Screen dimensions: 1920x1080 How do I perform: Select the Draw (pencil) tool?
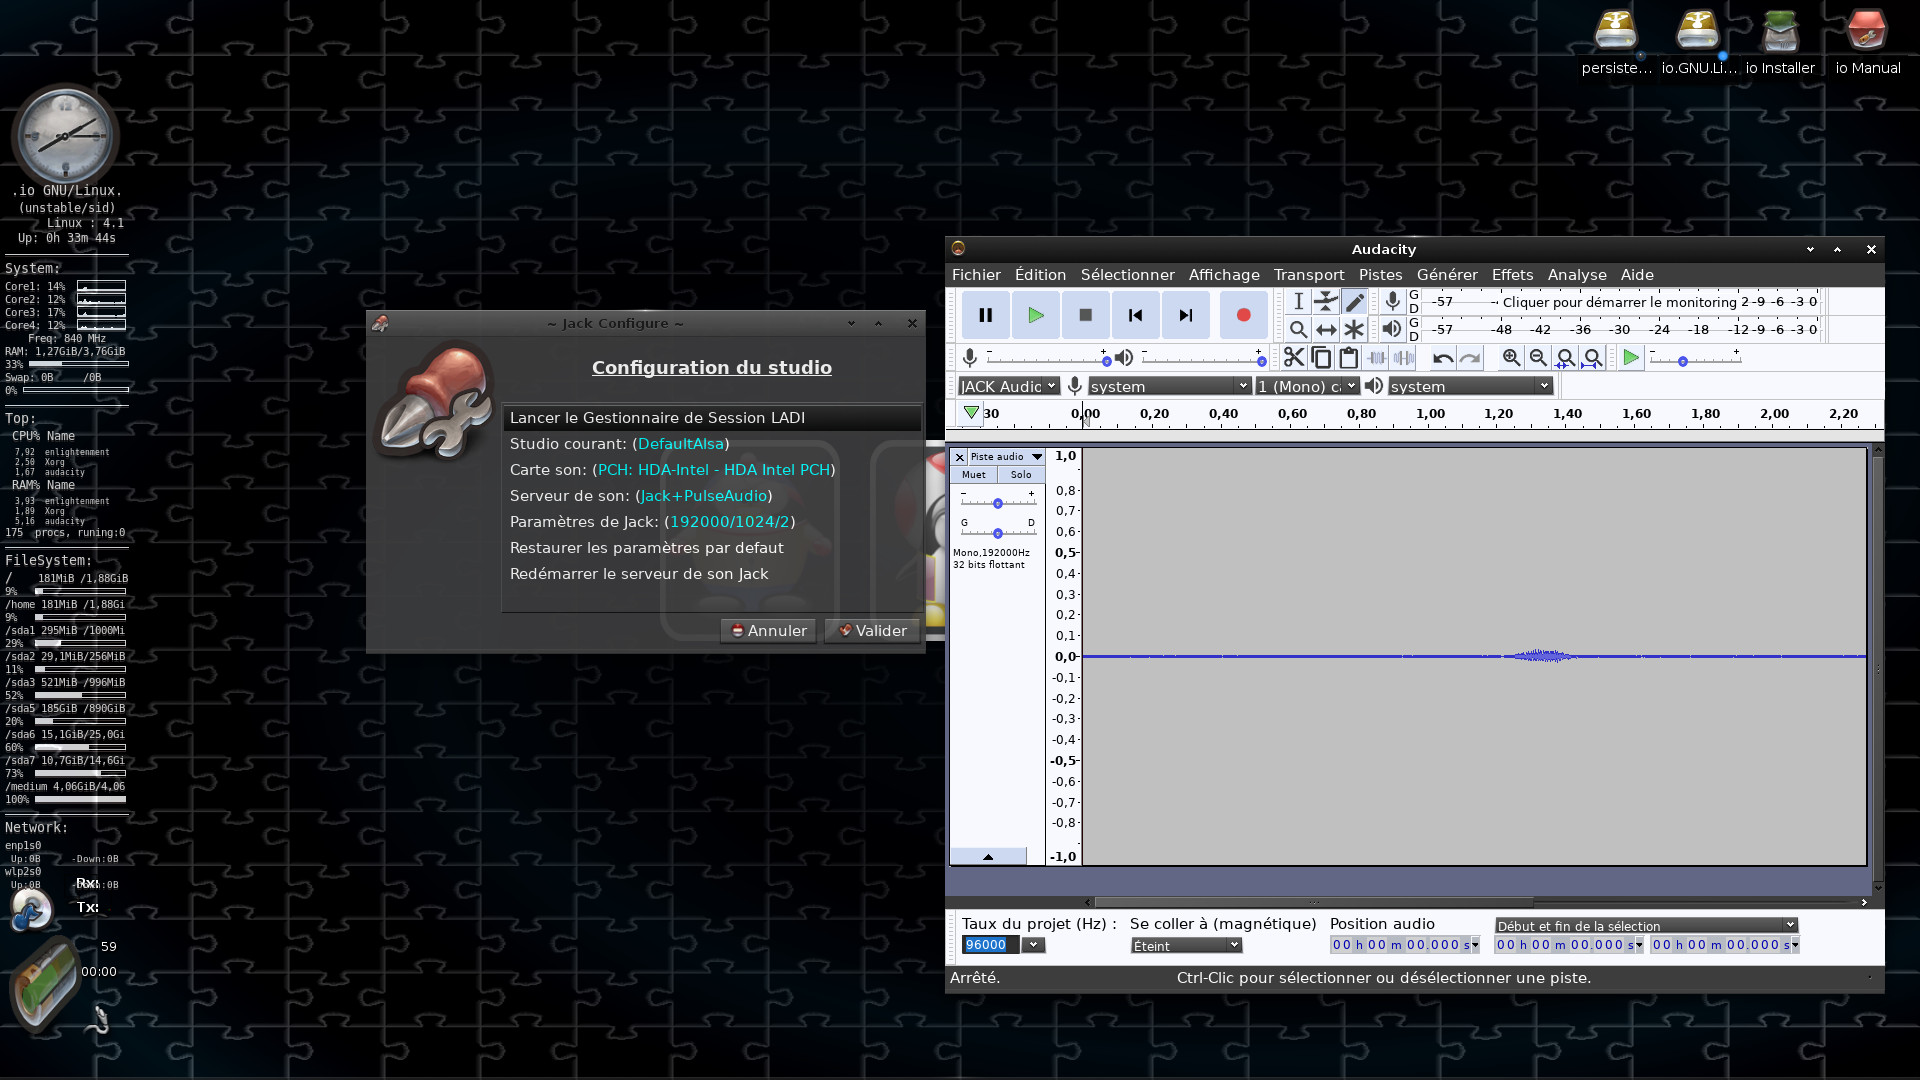pyautogui.click(x=1354, y=302)
